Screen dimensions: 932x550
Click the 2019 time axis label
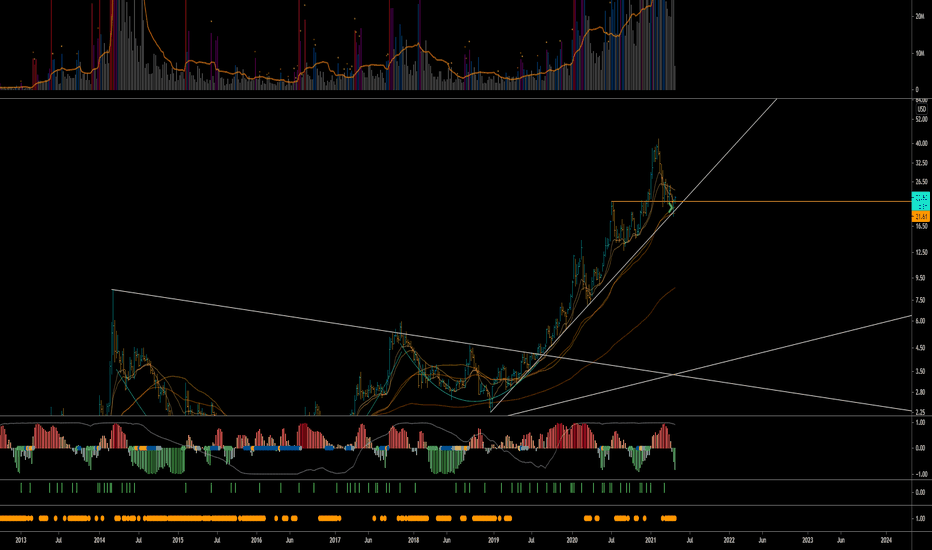point(493,540)
